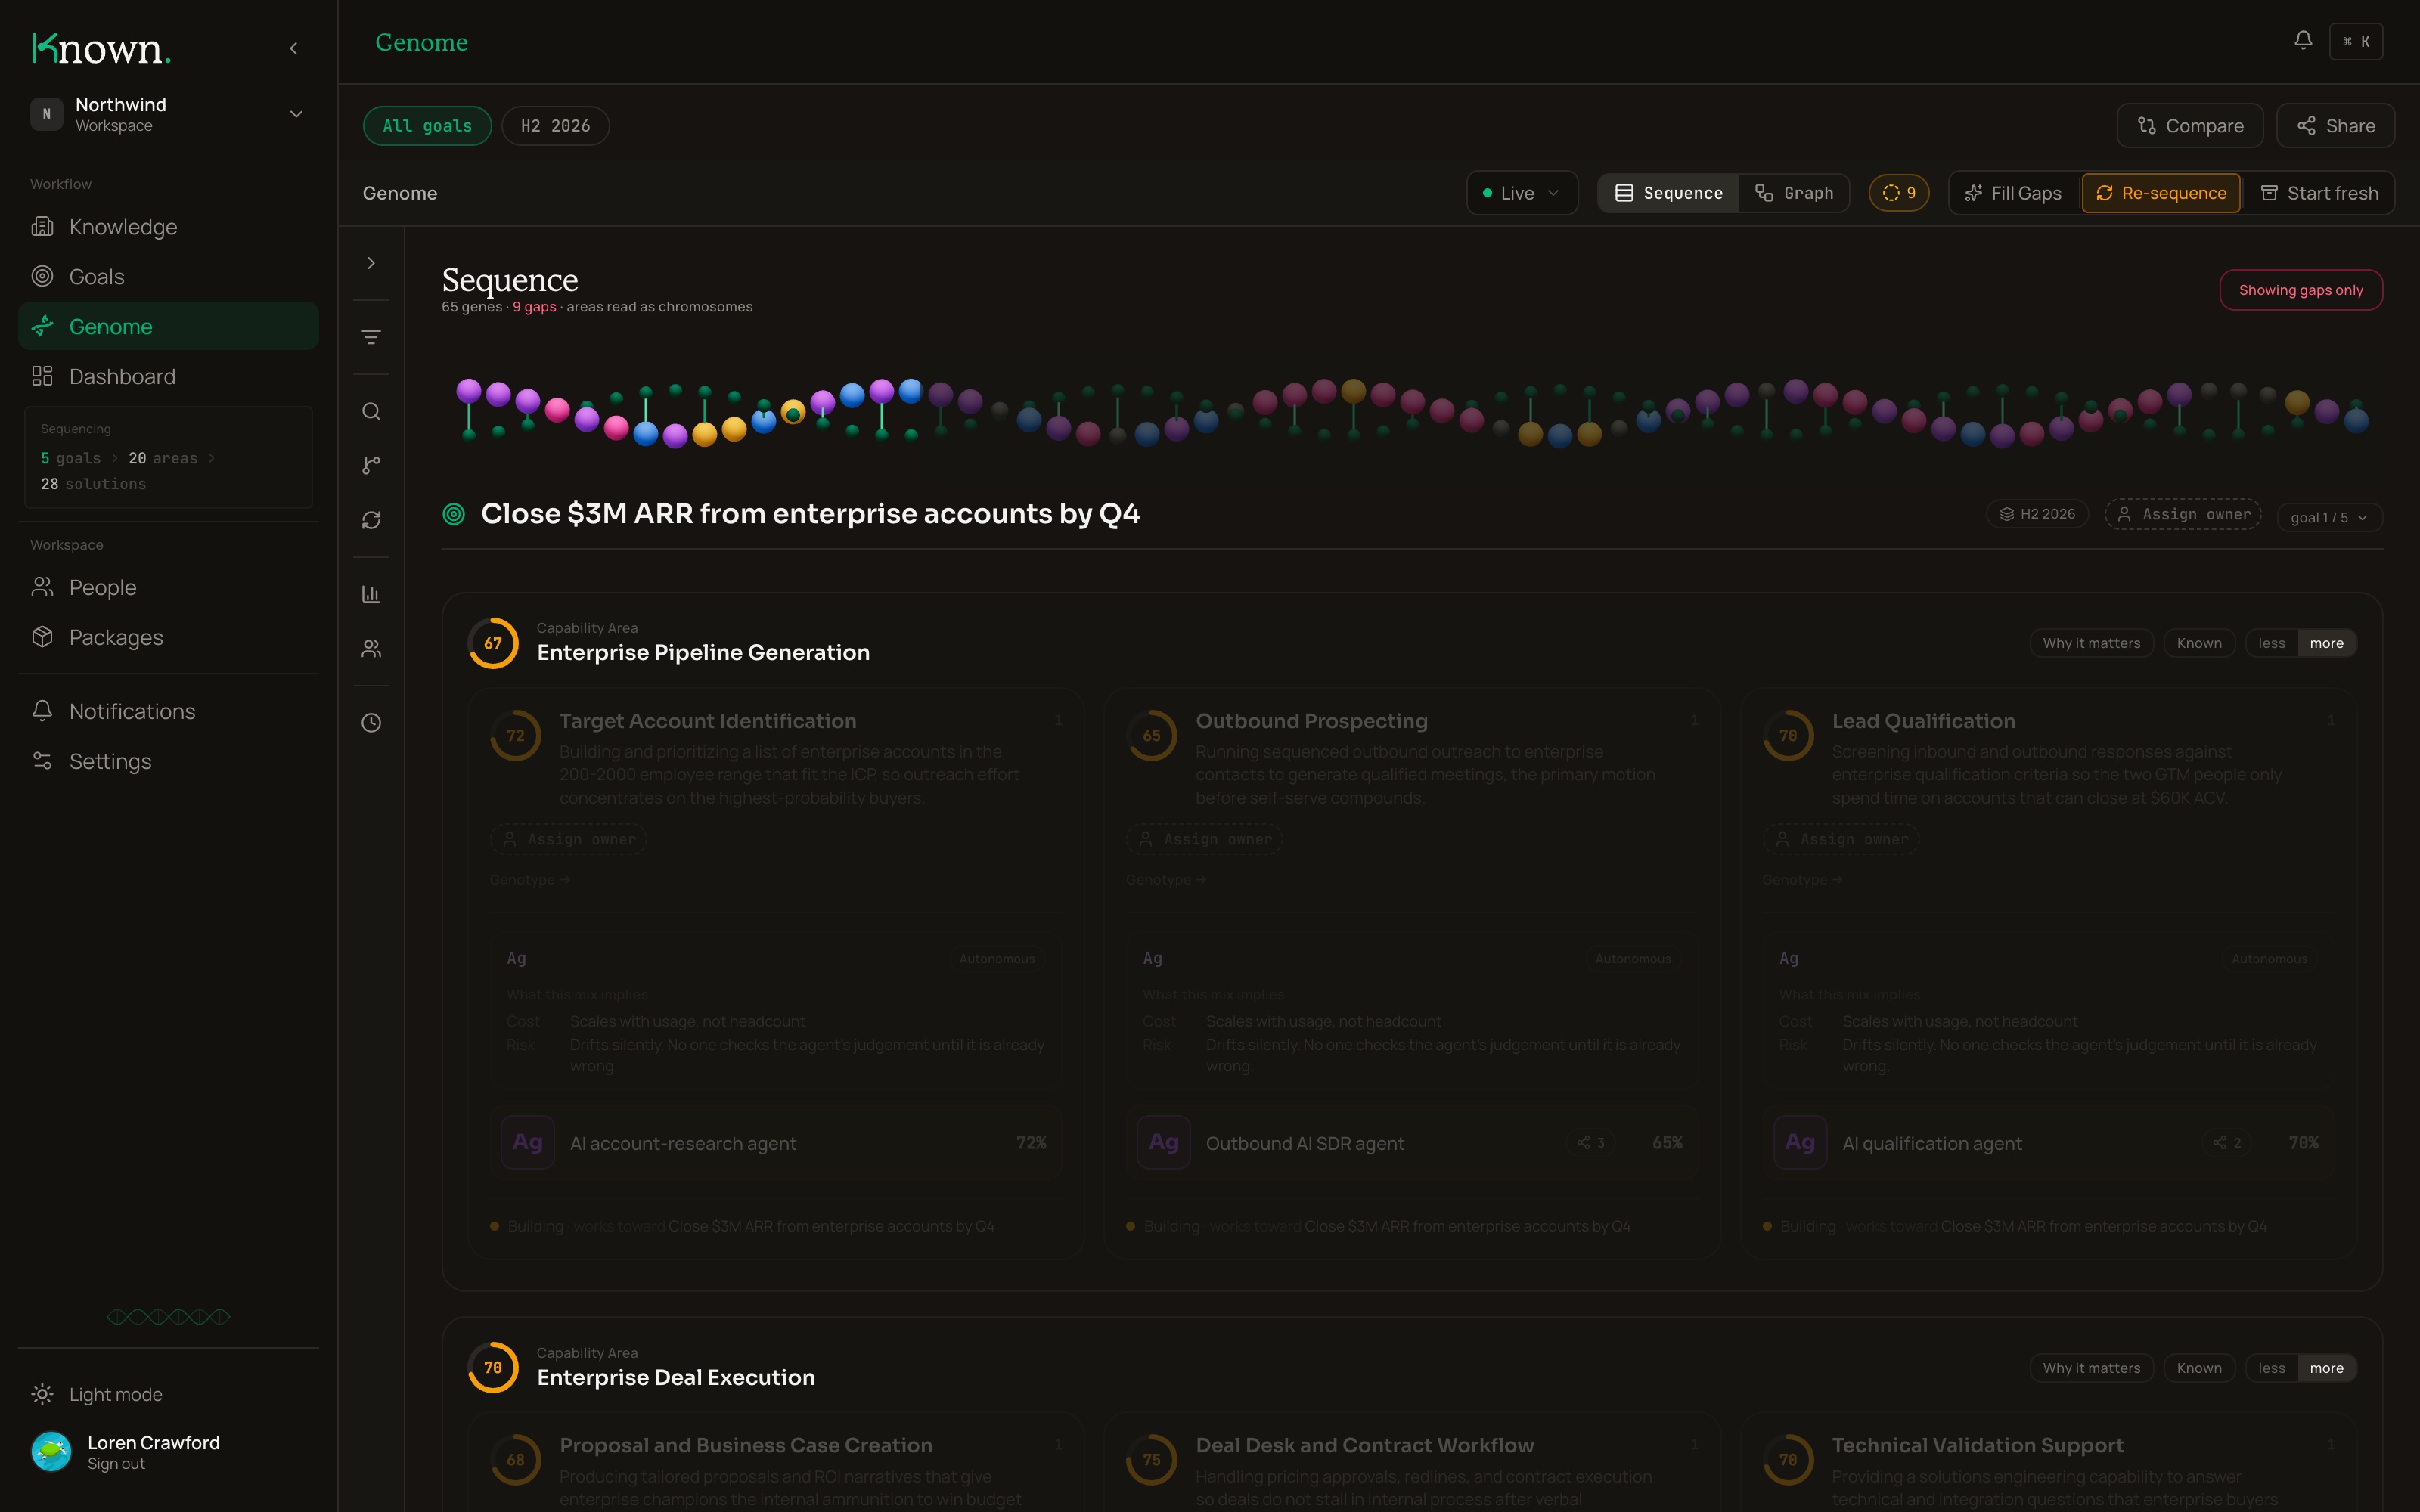Open the goal 1 / 5 selector
Viewport: 2420px width, 1512px height.
(x=2329, y=517)
